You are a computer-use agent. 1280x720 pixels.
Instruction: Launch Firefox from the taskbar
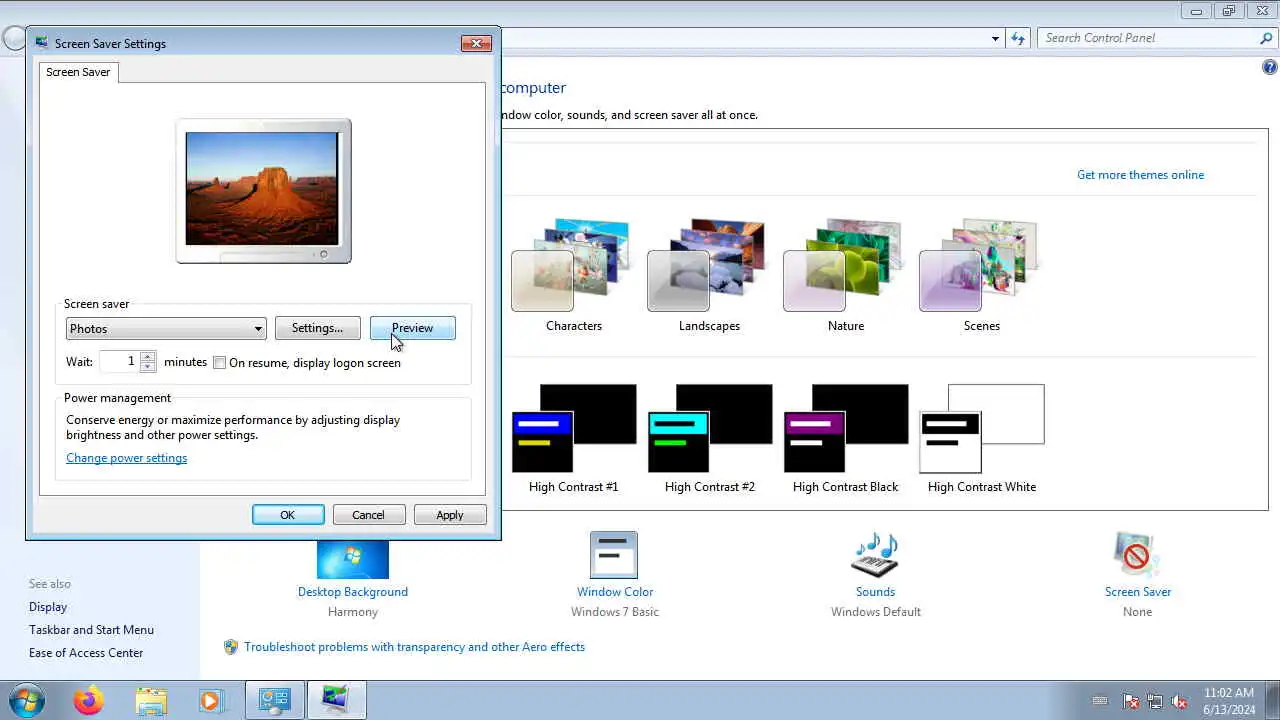coord(88,700)
